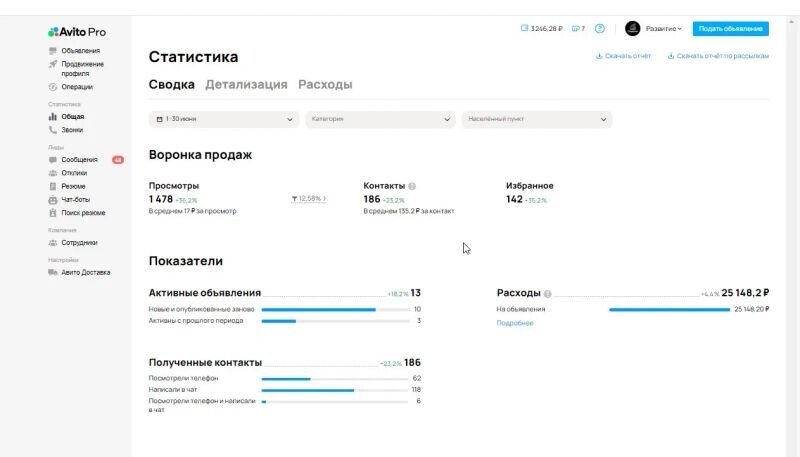This screenshot has height=457, width=800.
Task: Open the Чат-боты section
Action: (x=76, y=199)
